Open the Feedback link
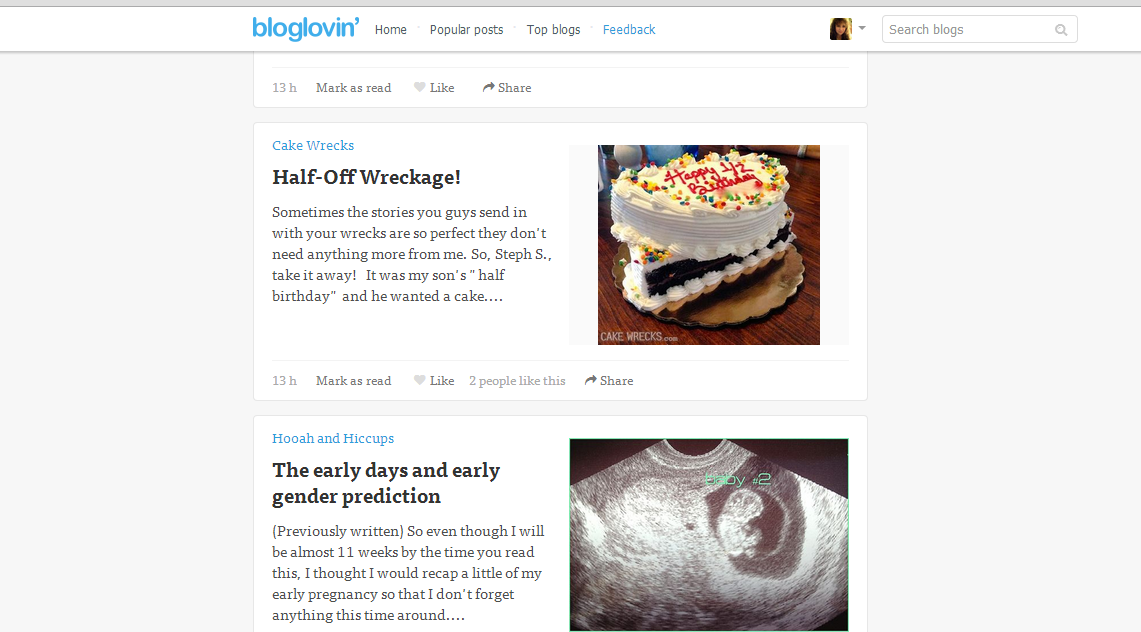1141x632 pixels. pyautogui.click(x=629, y=30)
